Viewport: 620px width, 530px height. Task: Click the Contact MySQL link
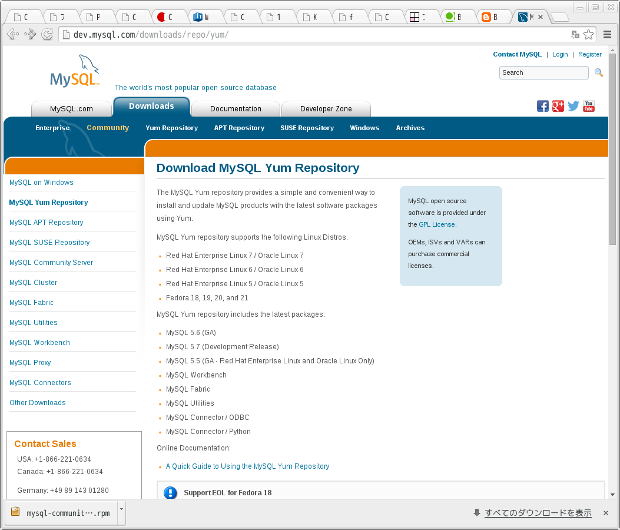pos(517,55)
